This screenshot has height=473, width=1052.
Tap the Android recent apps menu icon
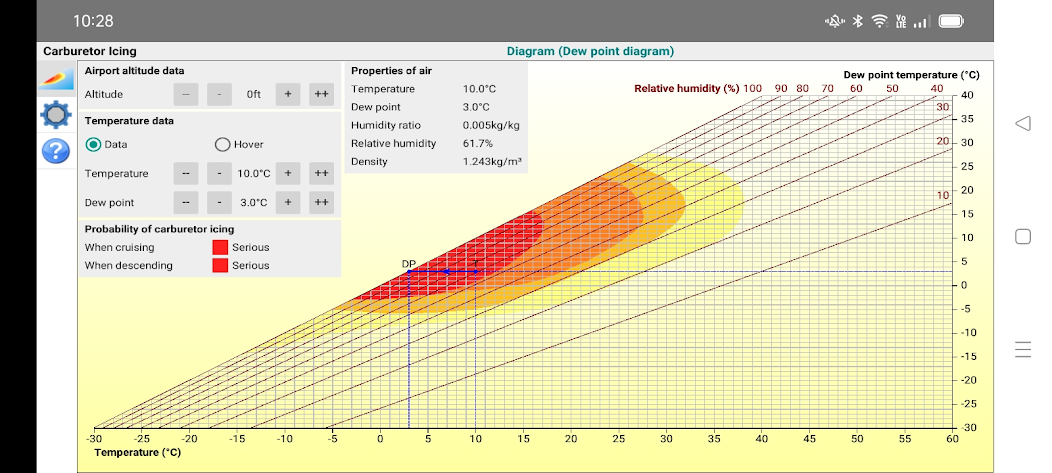pos(1022,349)
